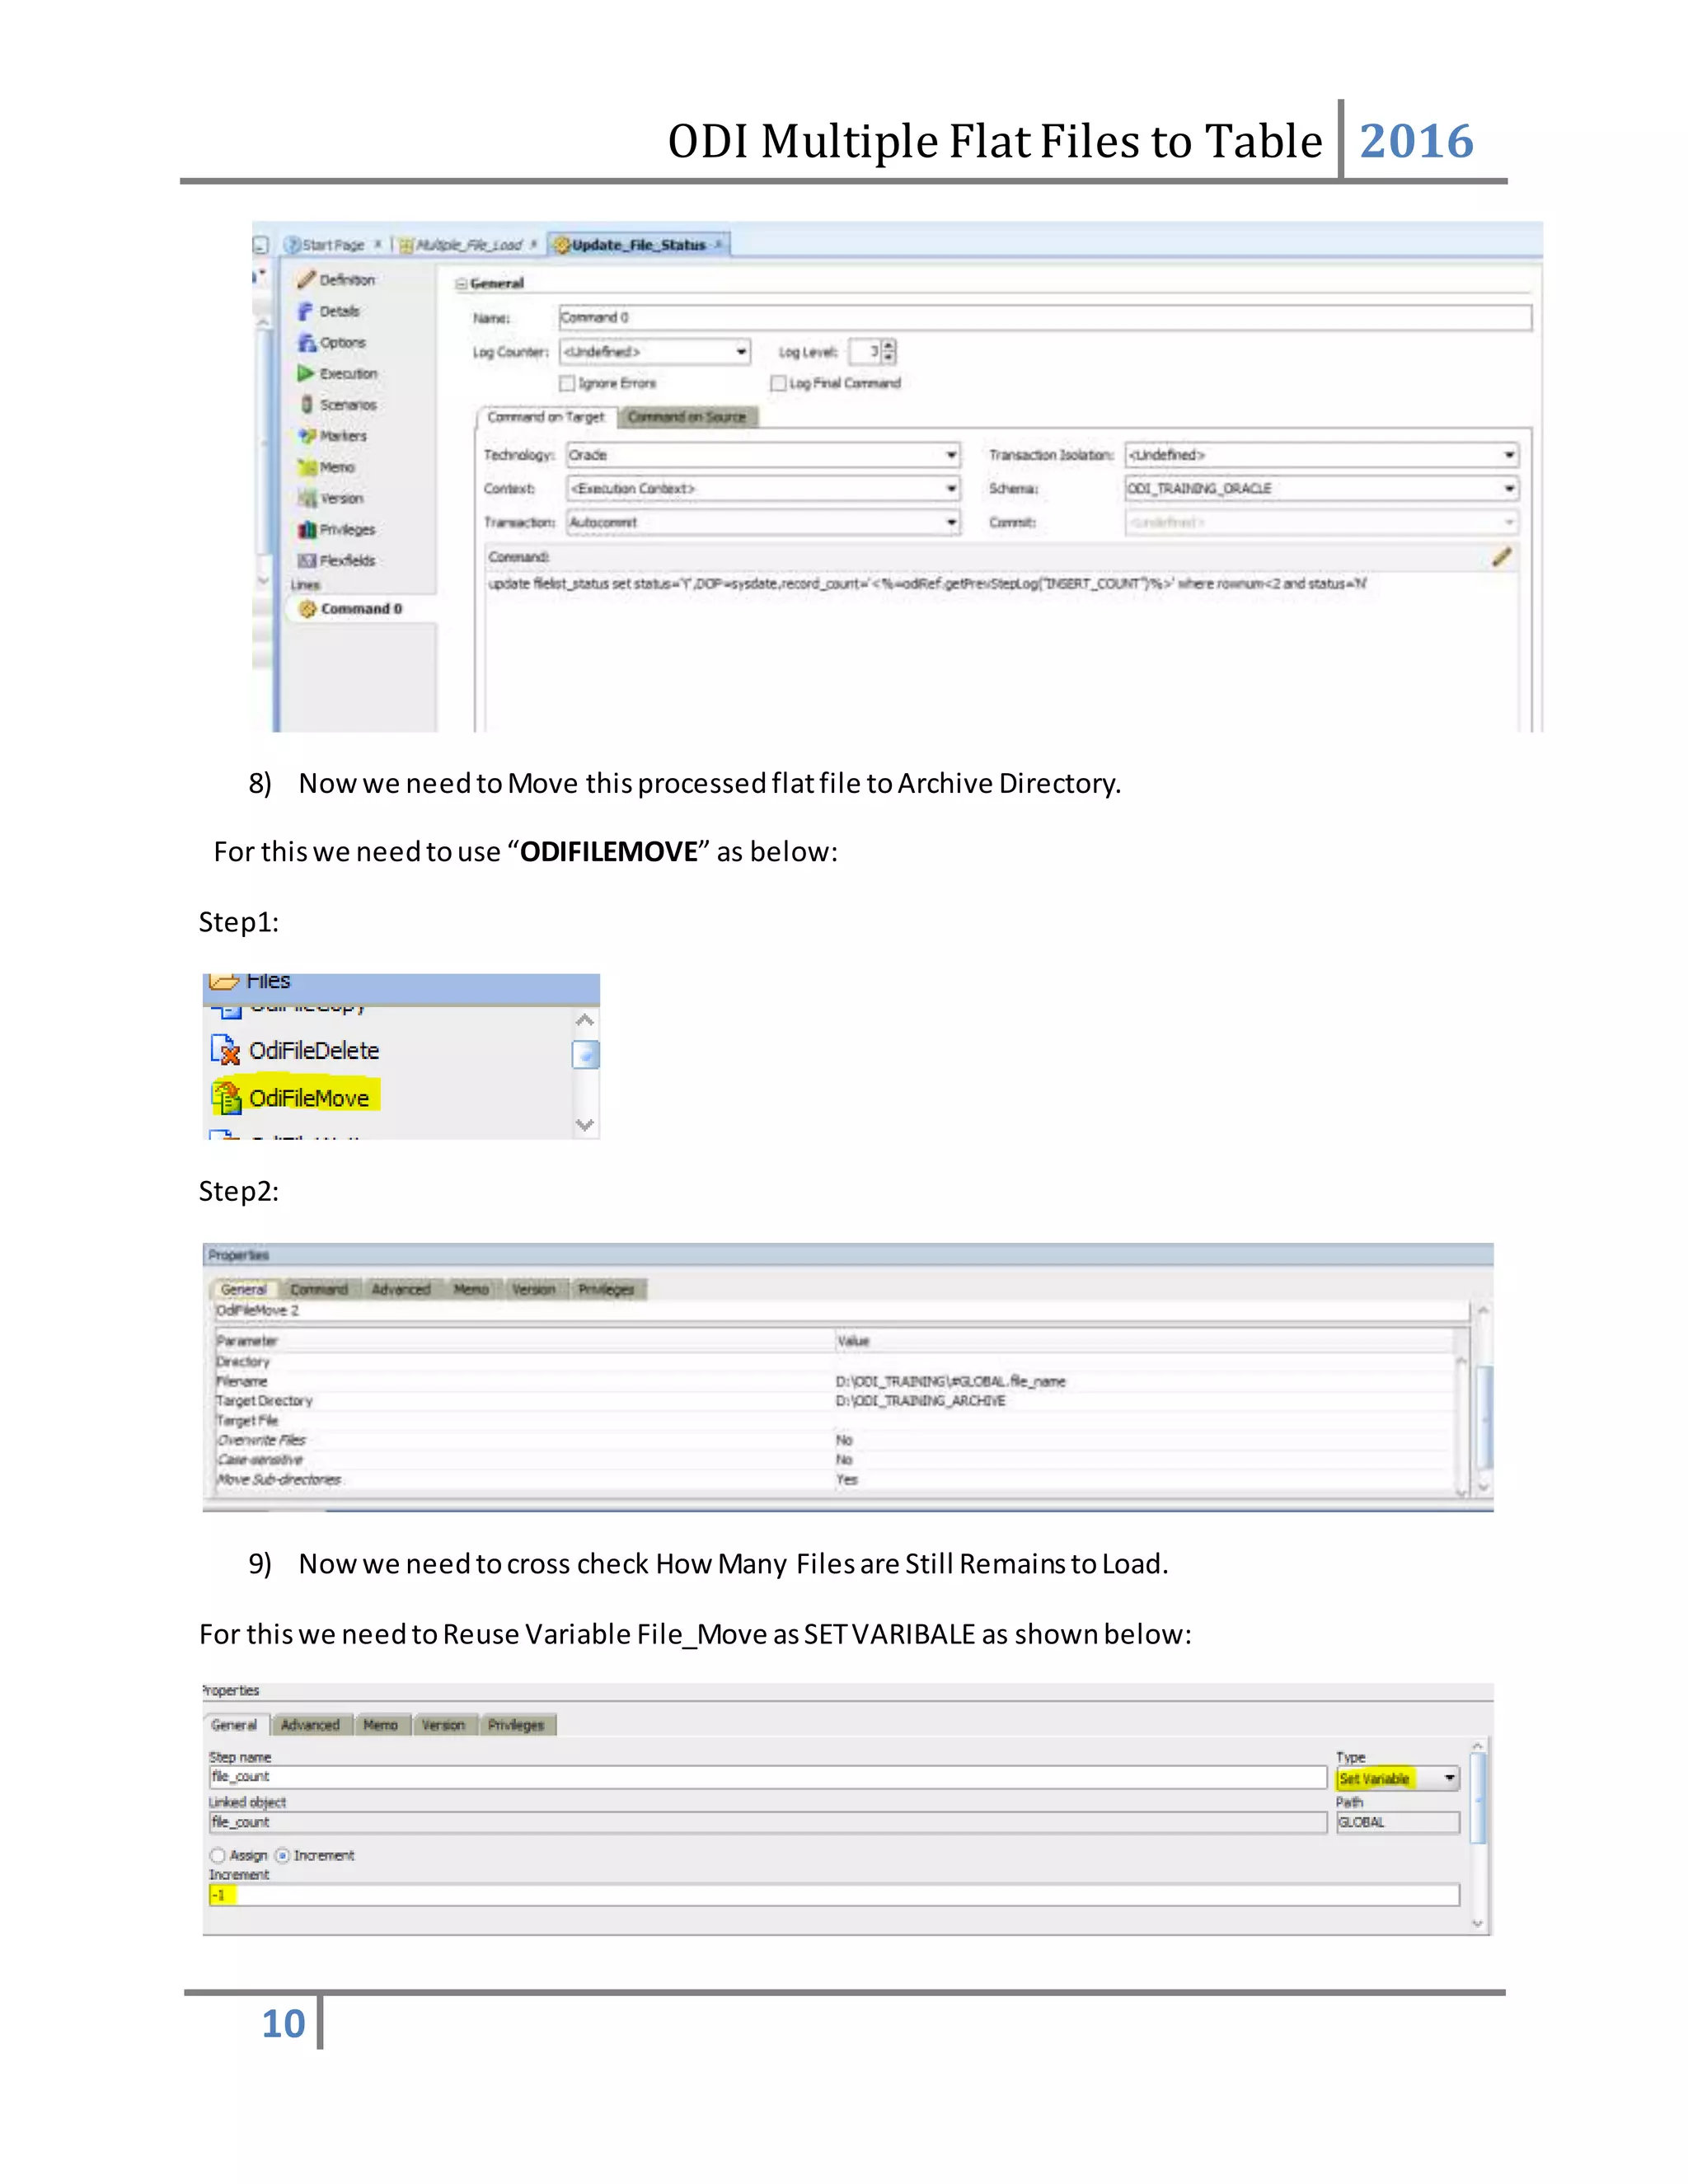
Task: Click the Start Page tab help icon
Action: pos(292,244)
